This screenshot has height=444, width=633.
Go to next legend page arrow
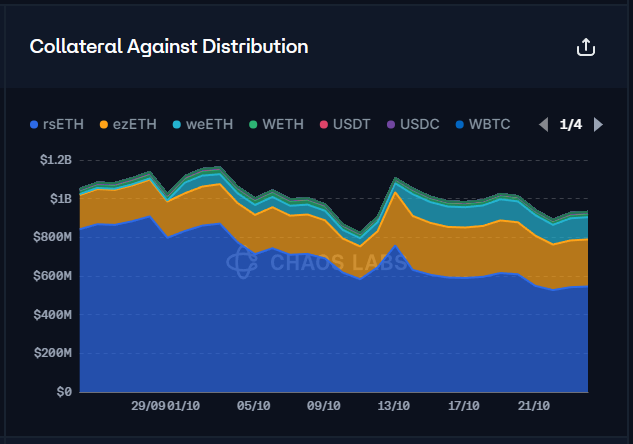tap(598, 124)
